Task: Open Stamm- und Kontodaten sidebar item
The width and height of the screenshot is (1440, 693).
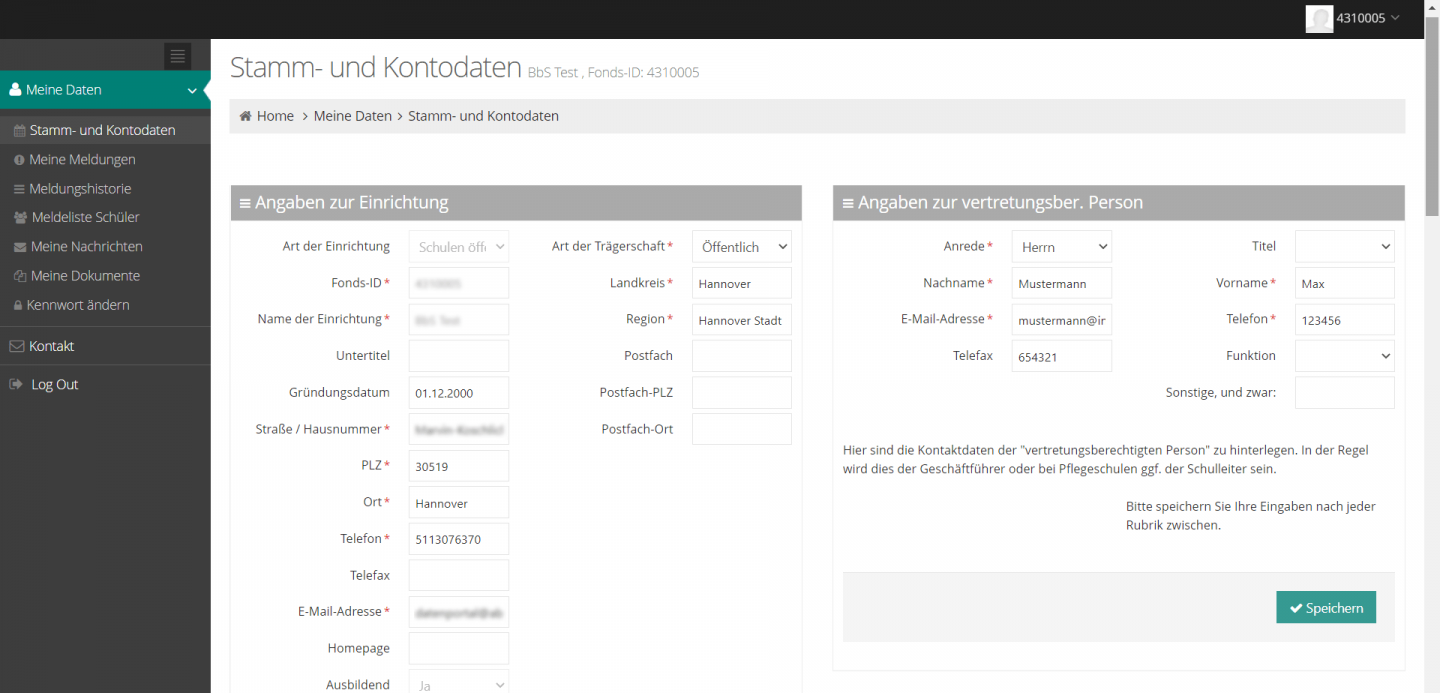Action: 105,130
